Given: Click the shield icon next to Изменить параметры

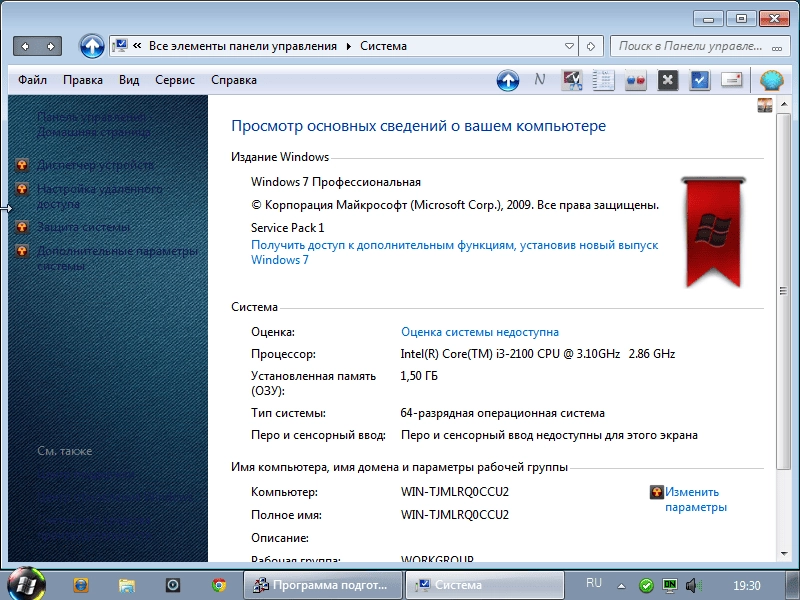Looking at the screenshot, I should coord(657,492).
